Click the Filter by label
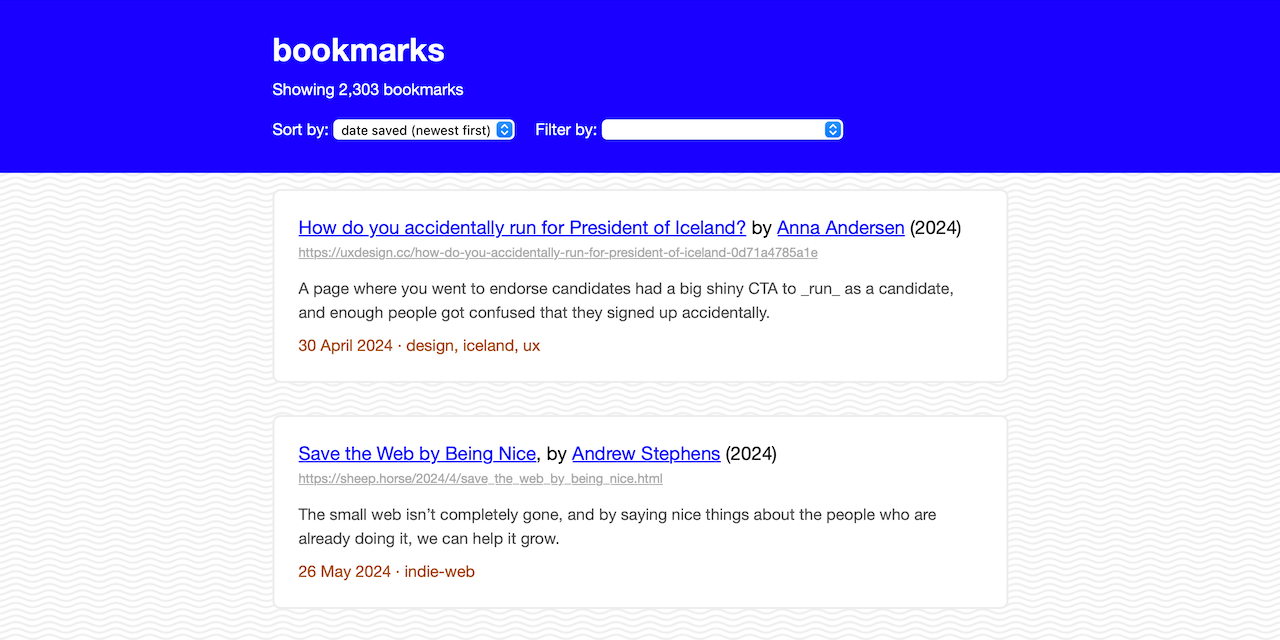This screenshot has width=1280, height=640. 566,130
